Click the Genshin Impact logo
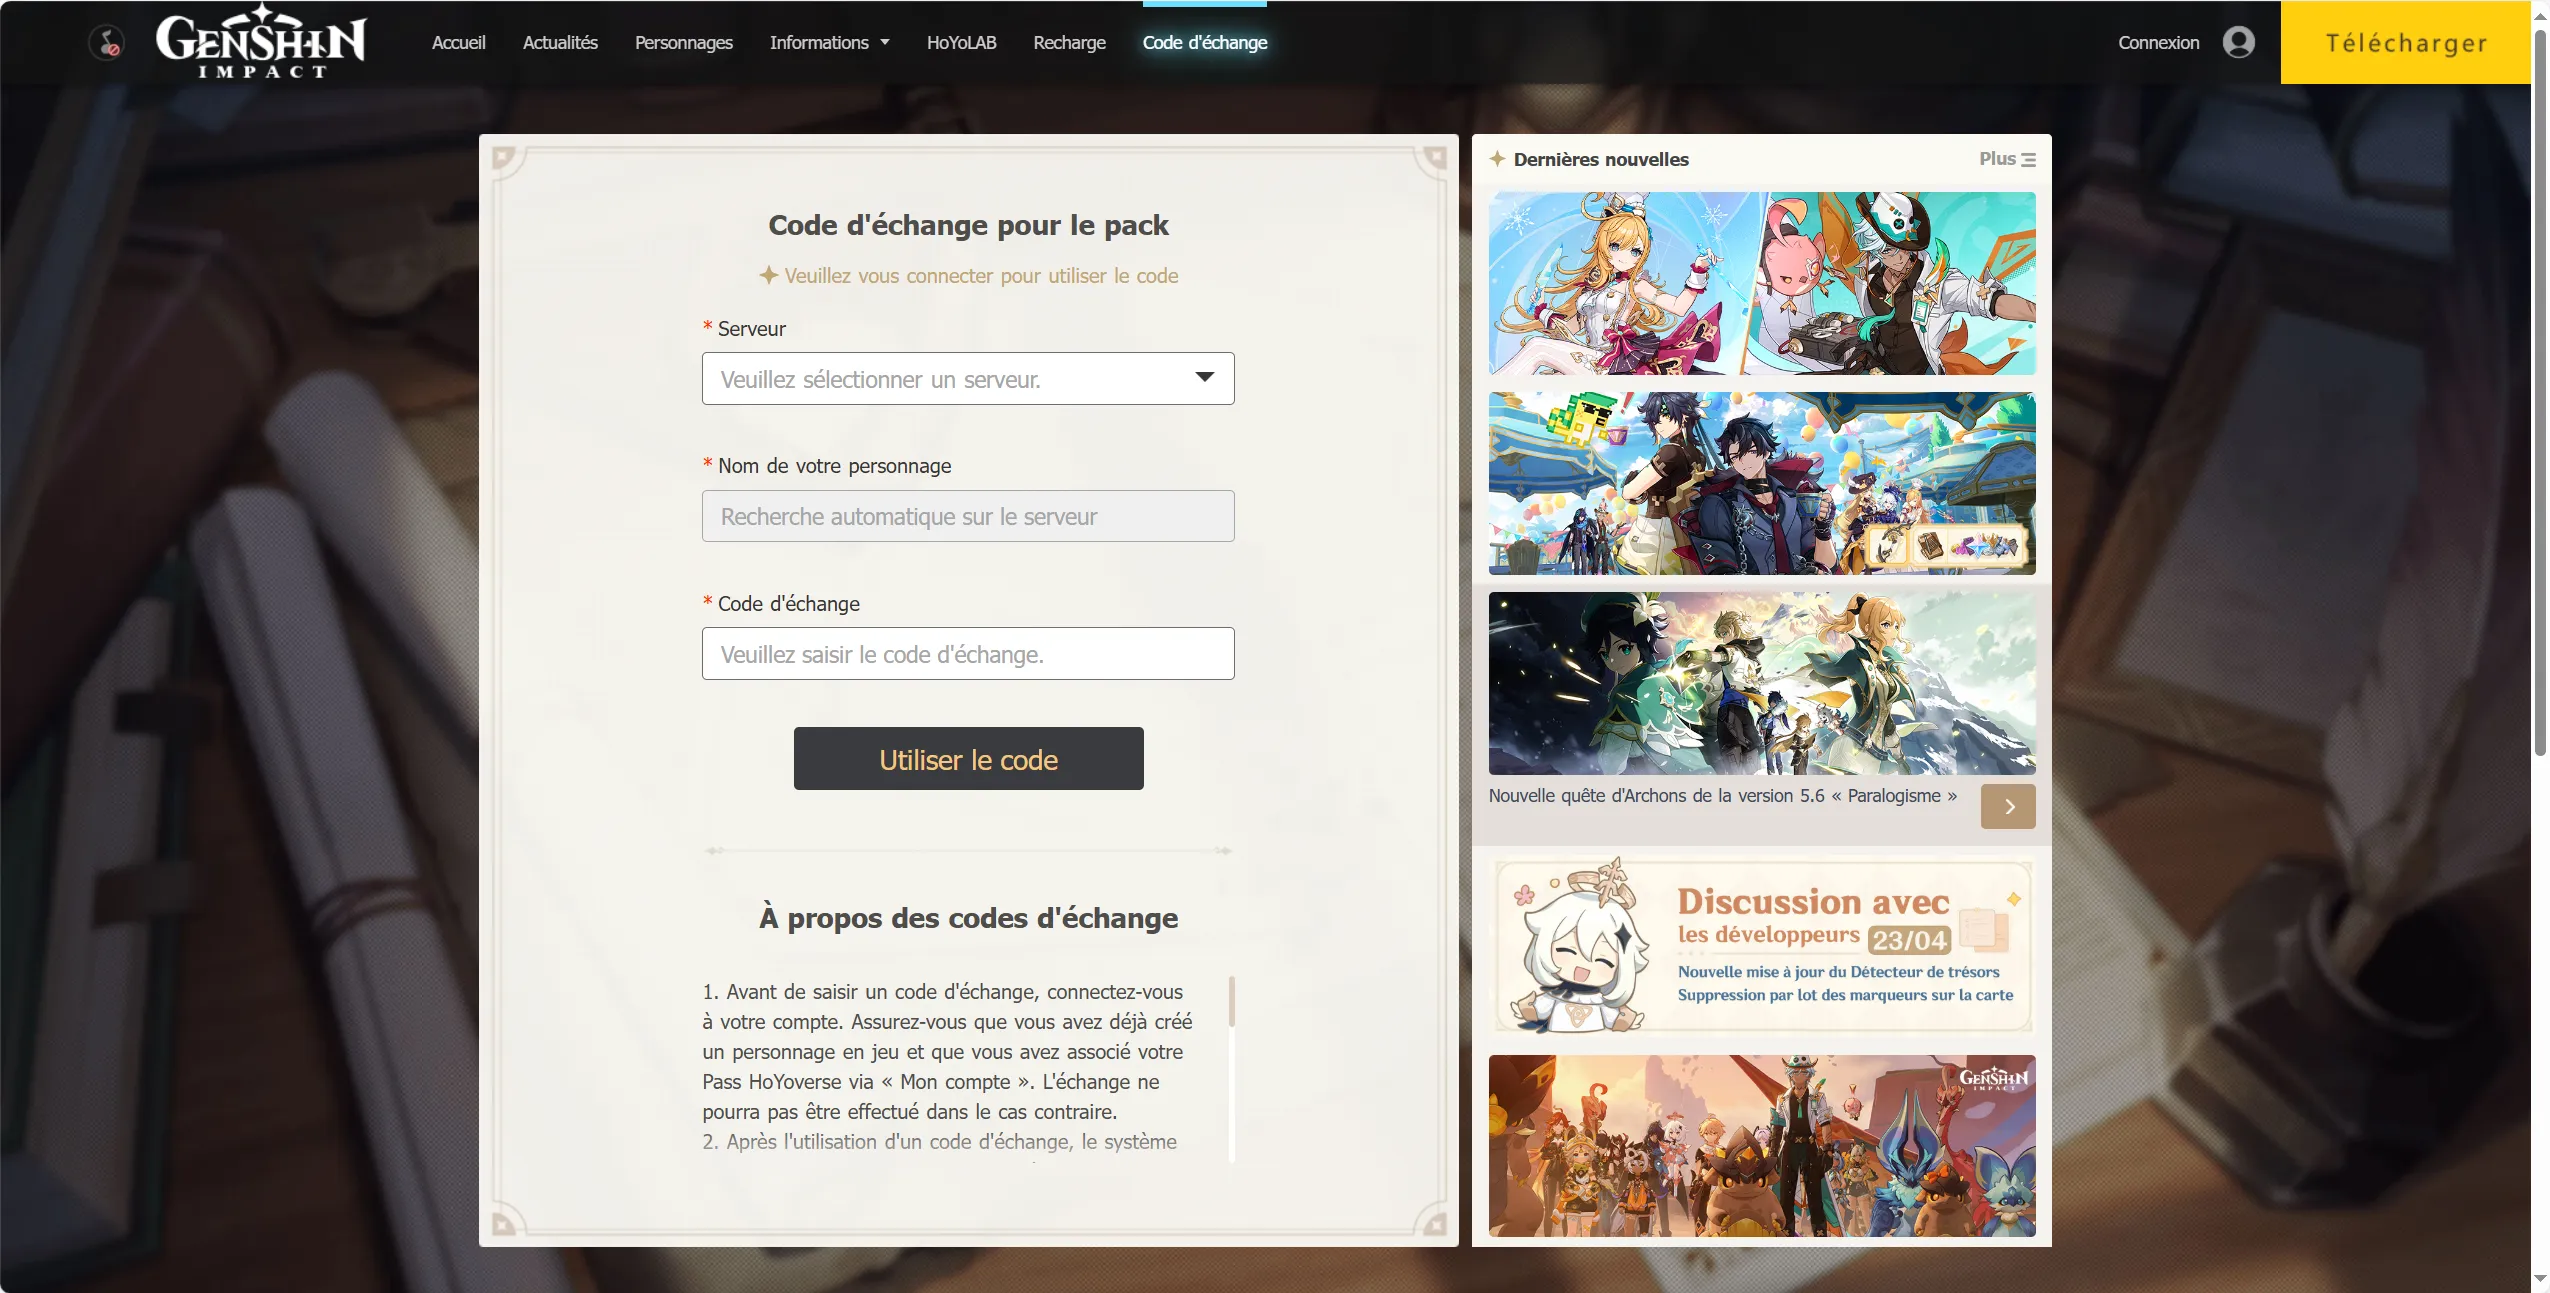Viewport: 2550px width, 1293px height. point(261,42)
